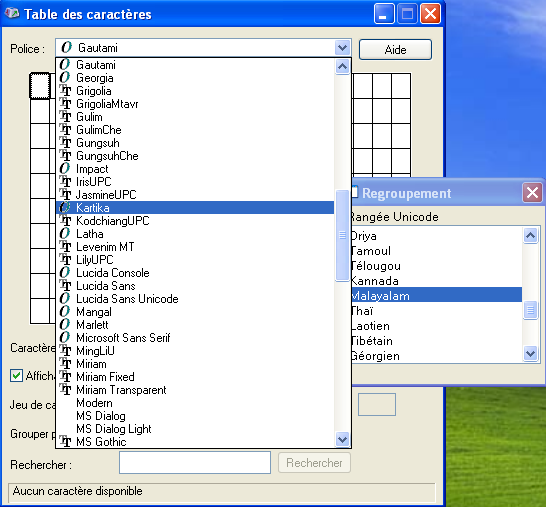The image size is (546, 507).
Task: Click the Regroupement list scrollbar thumb
Action: click(x=530, y=310)
